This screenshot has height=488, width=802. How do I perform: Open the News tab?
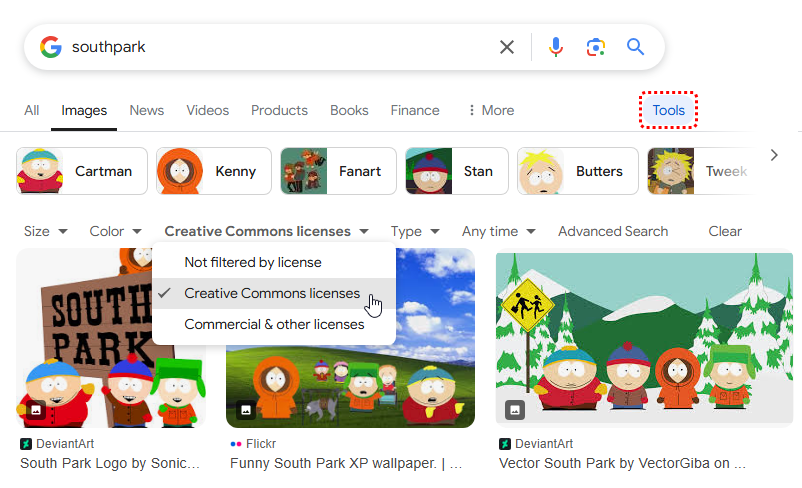click(x=147, y=110)
